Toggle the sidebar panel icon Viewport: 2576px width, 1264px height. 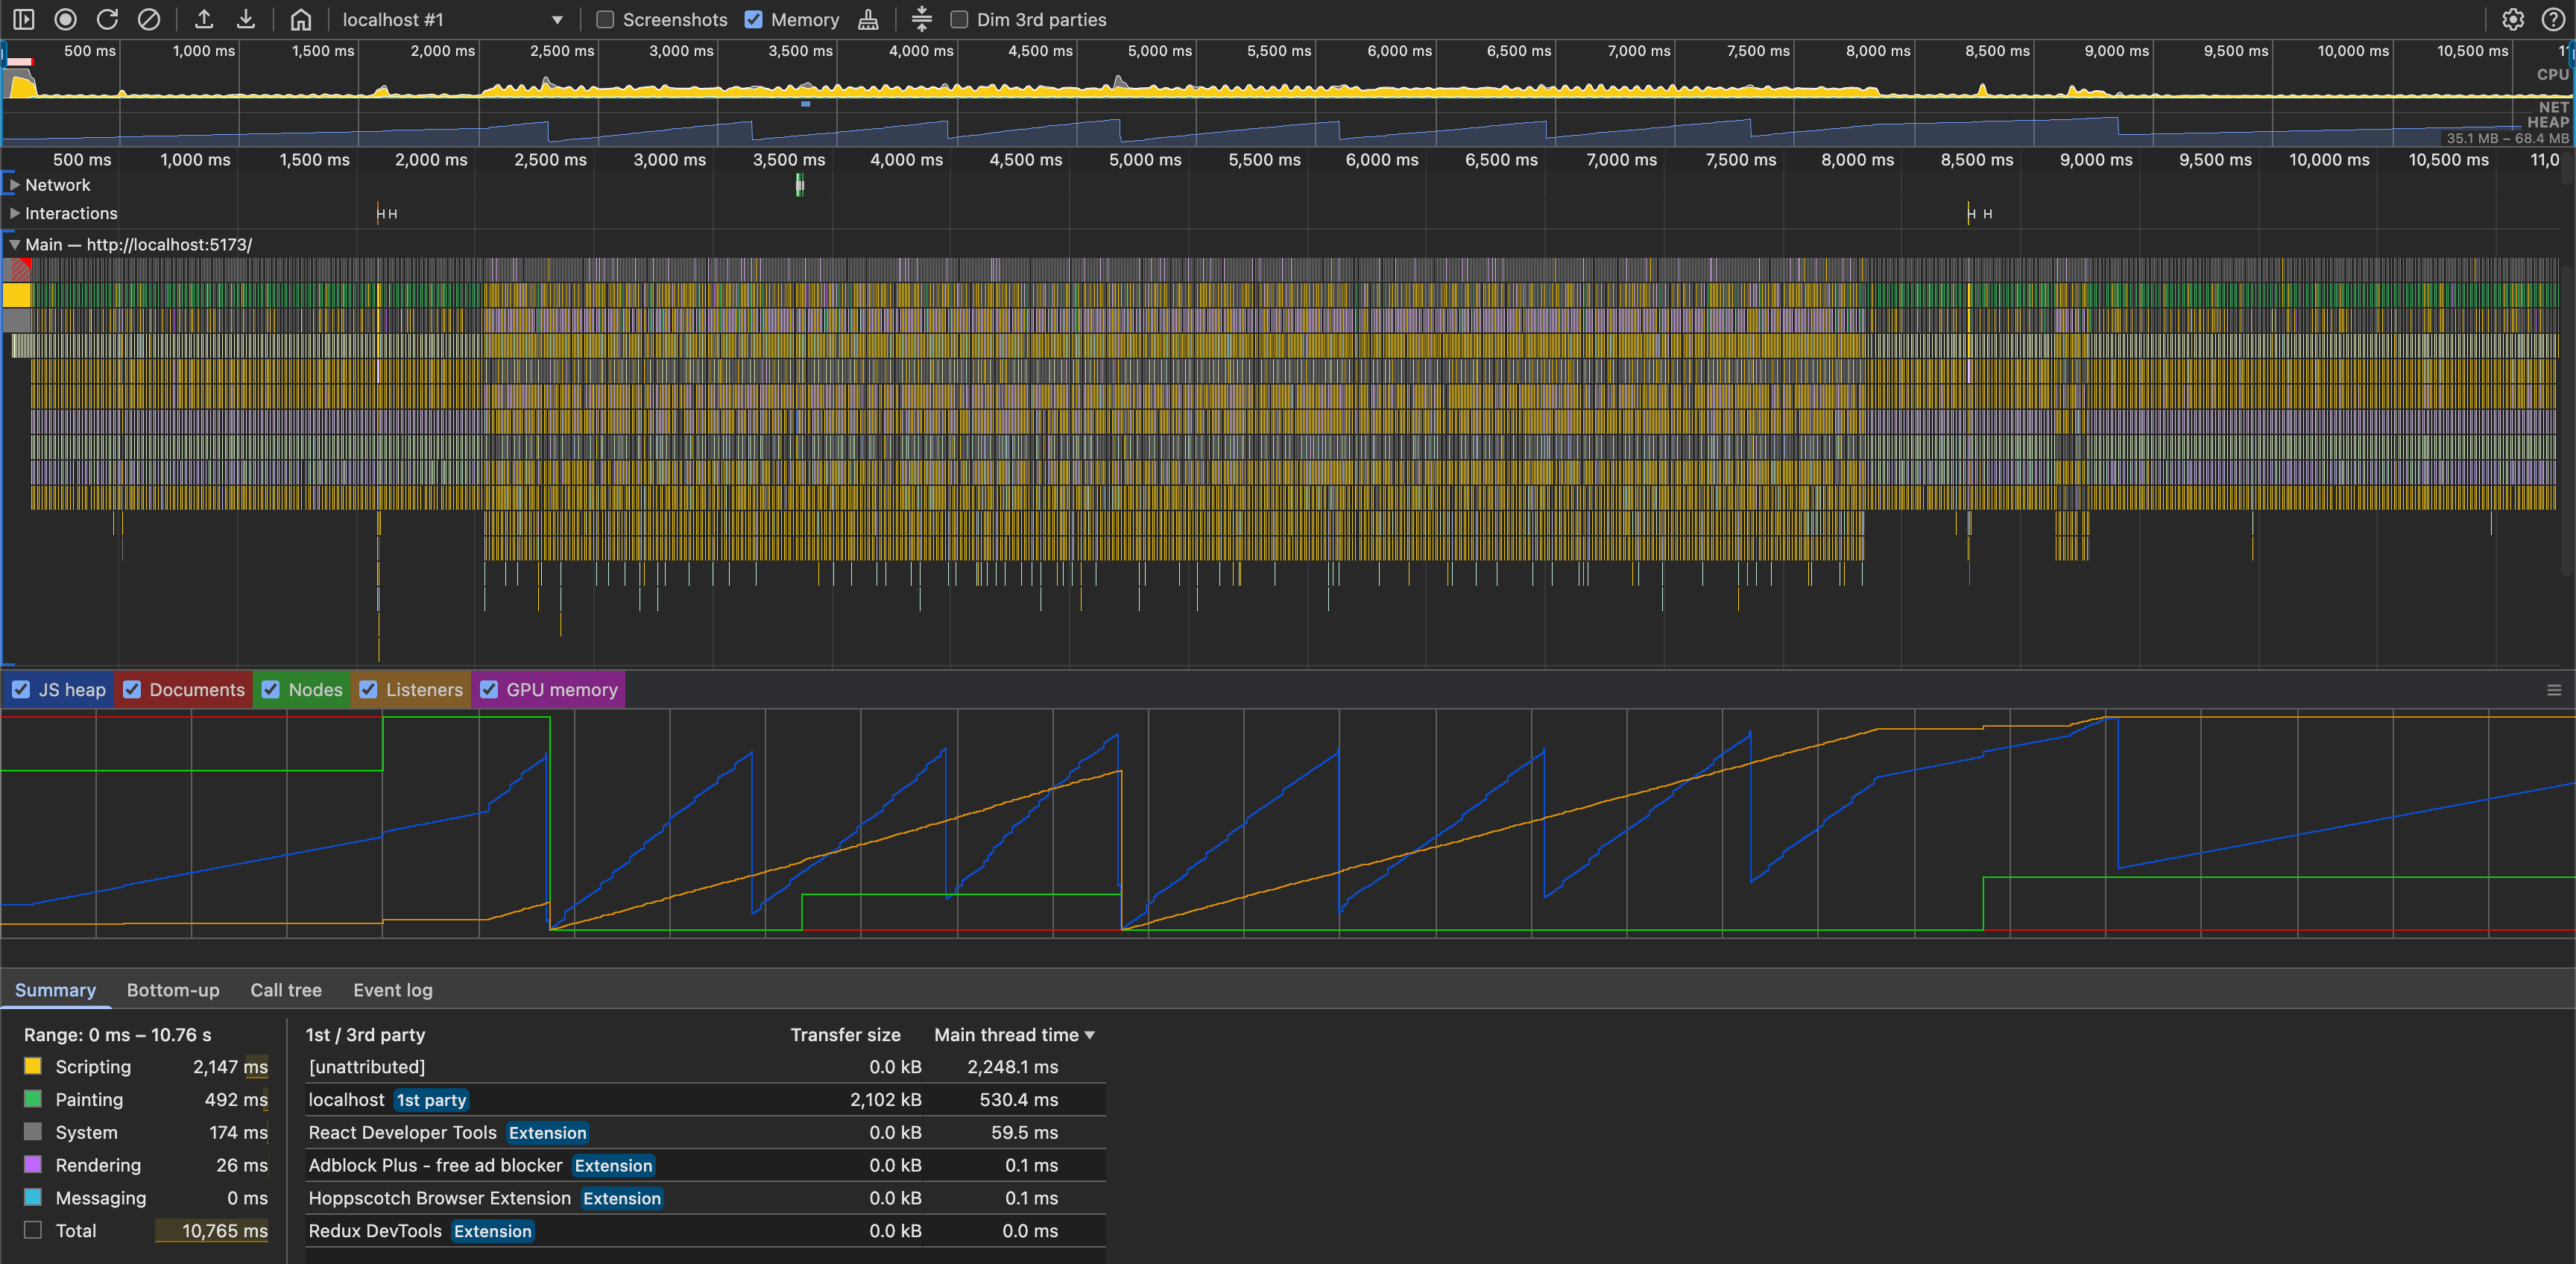(23, 19)
